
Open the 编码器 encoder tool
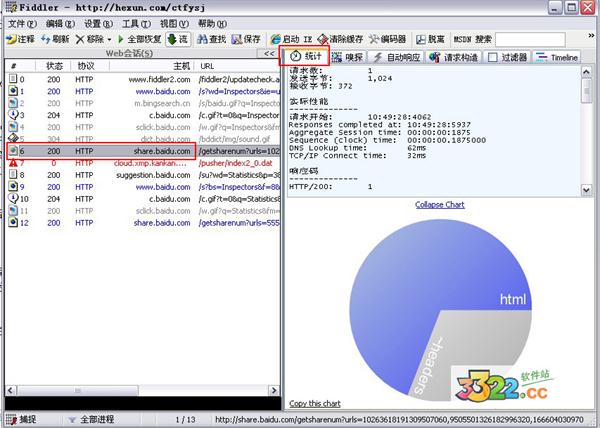(387, 39)
